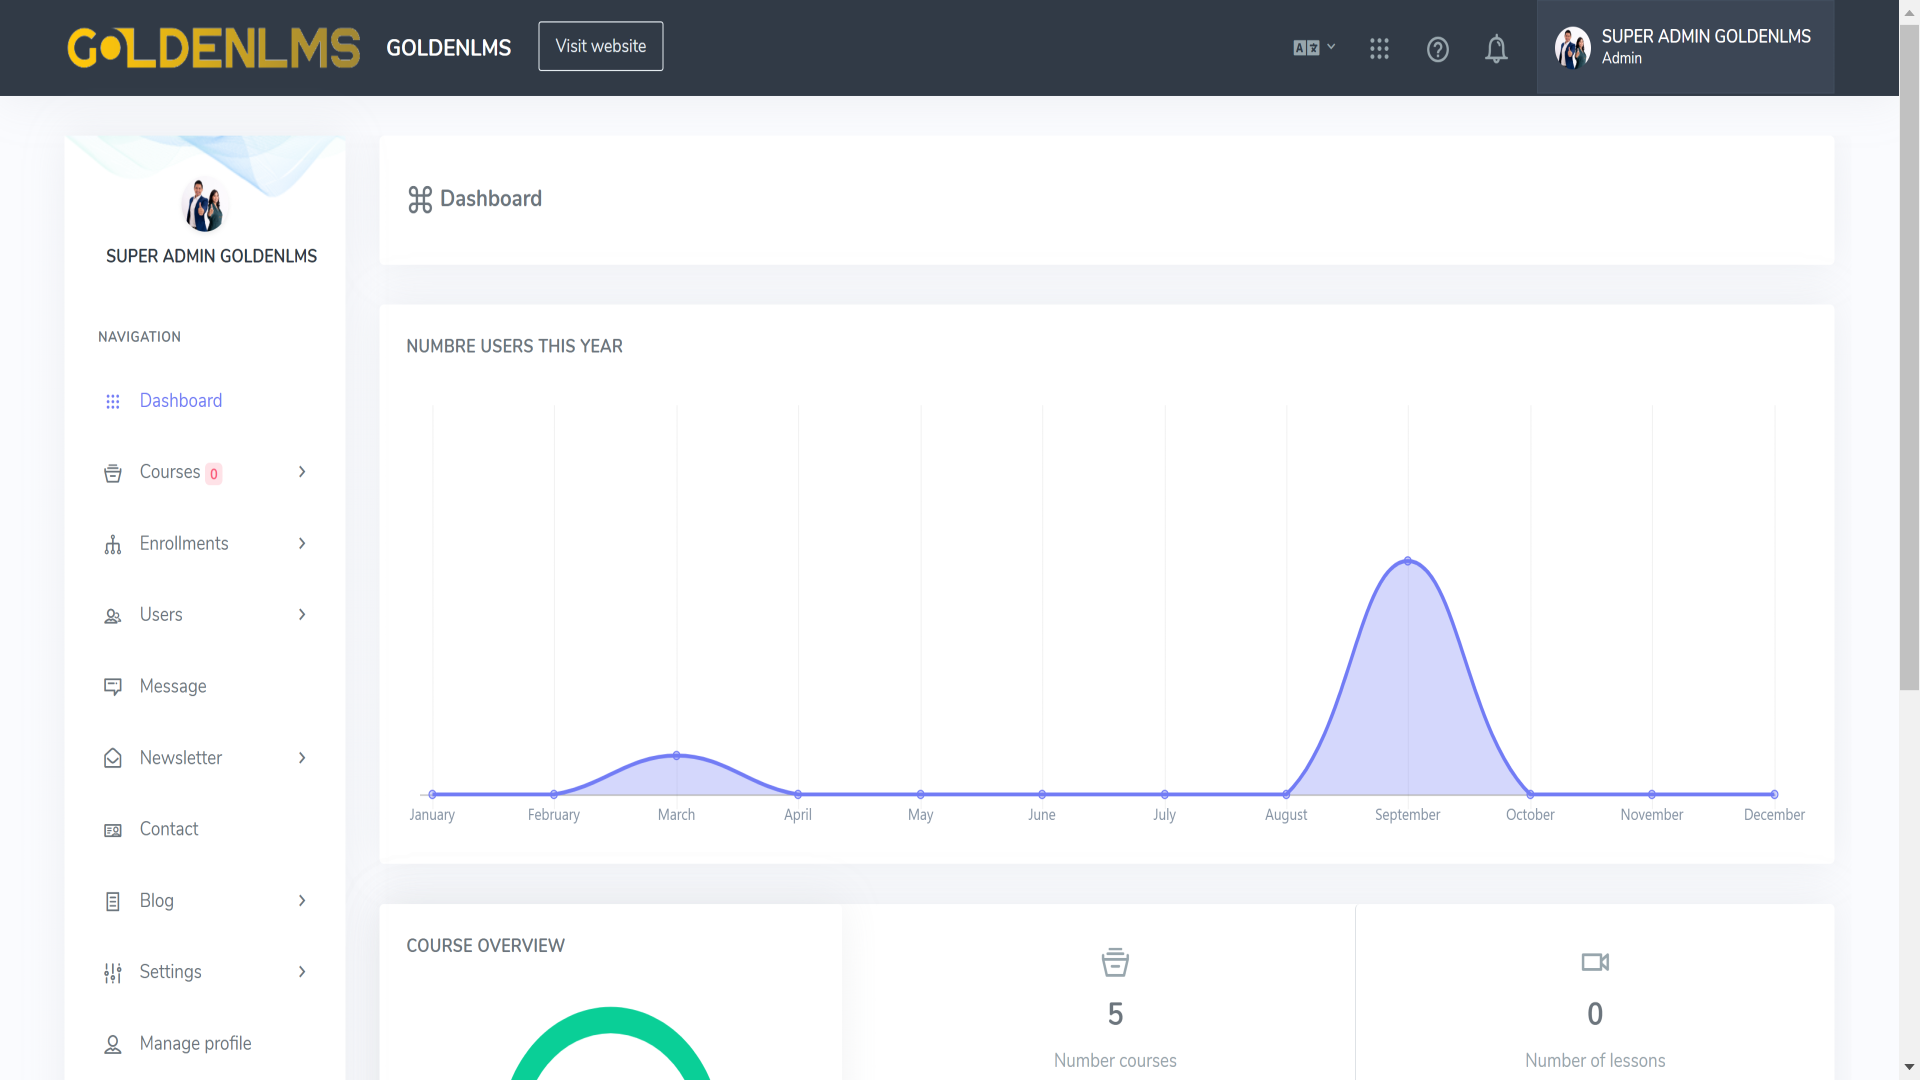This screenshot has height=1080, width=1920.
Task: Open the language switcher icon
Action: pyautogui.click(x=1313, y=48)
